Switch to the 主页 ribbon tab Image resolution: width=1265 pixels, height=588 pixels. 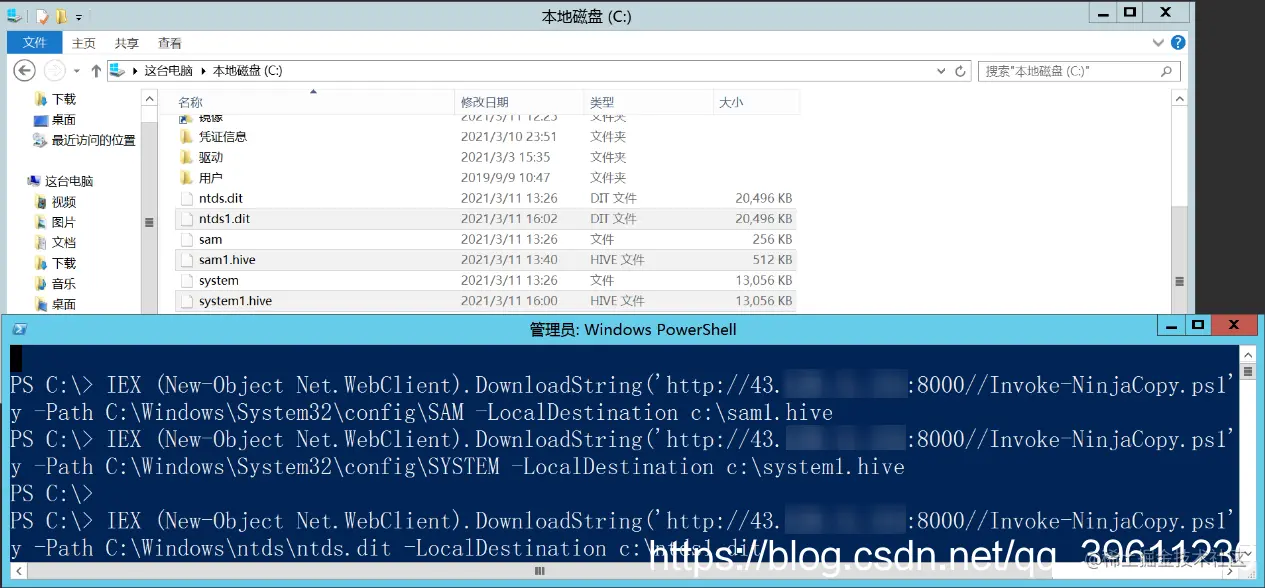click(x=84, y=43)
